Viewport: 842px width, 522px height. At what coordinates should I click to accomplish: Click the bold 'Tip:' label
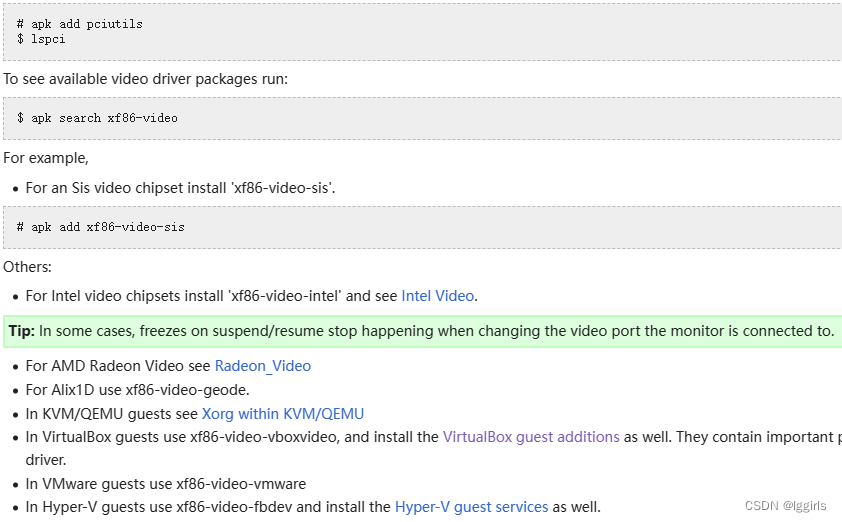tap(21, 331)
